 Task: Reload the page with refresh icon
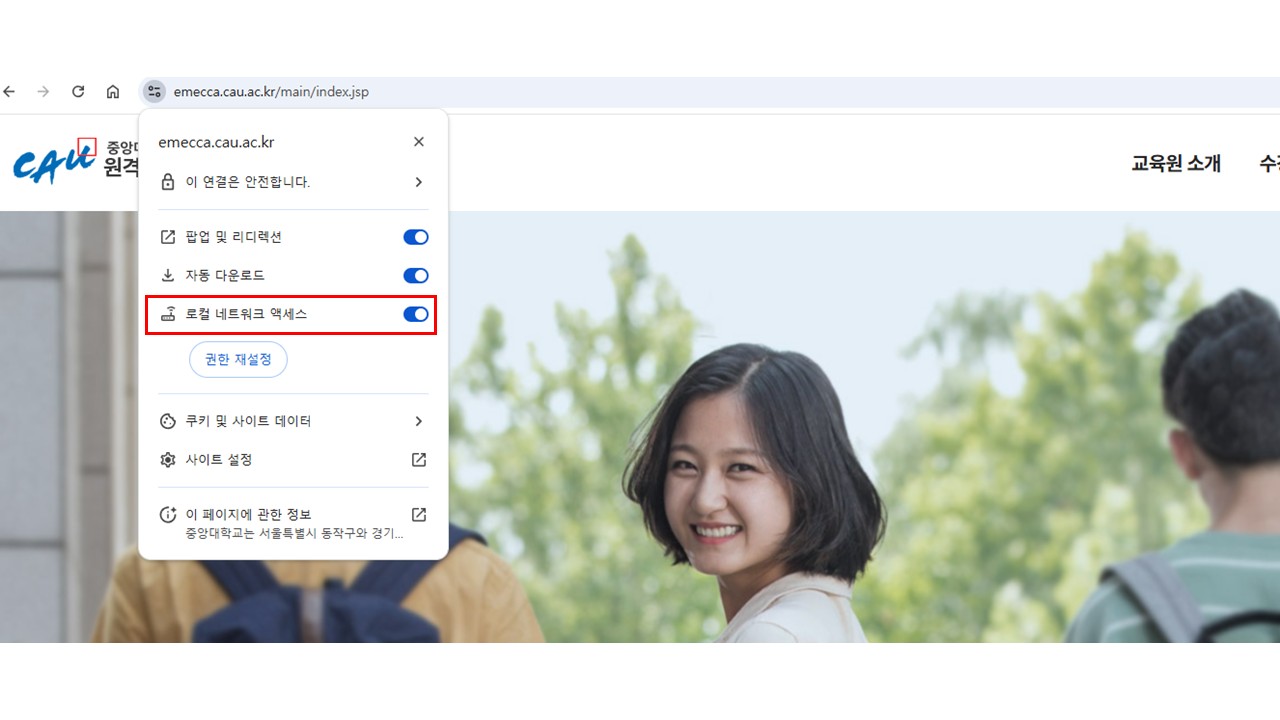pos(78,92)
